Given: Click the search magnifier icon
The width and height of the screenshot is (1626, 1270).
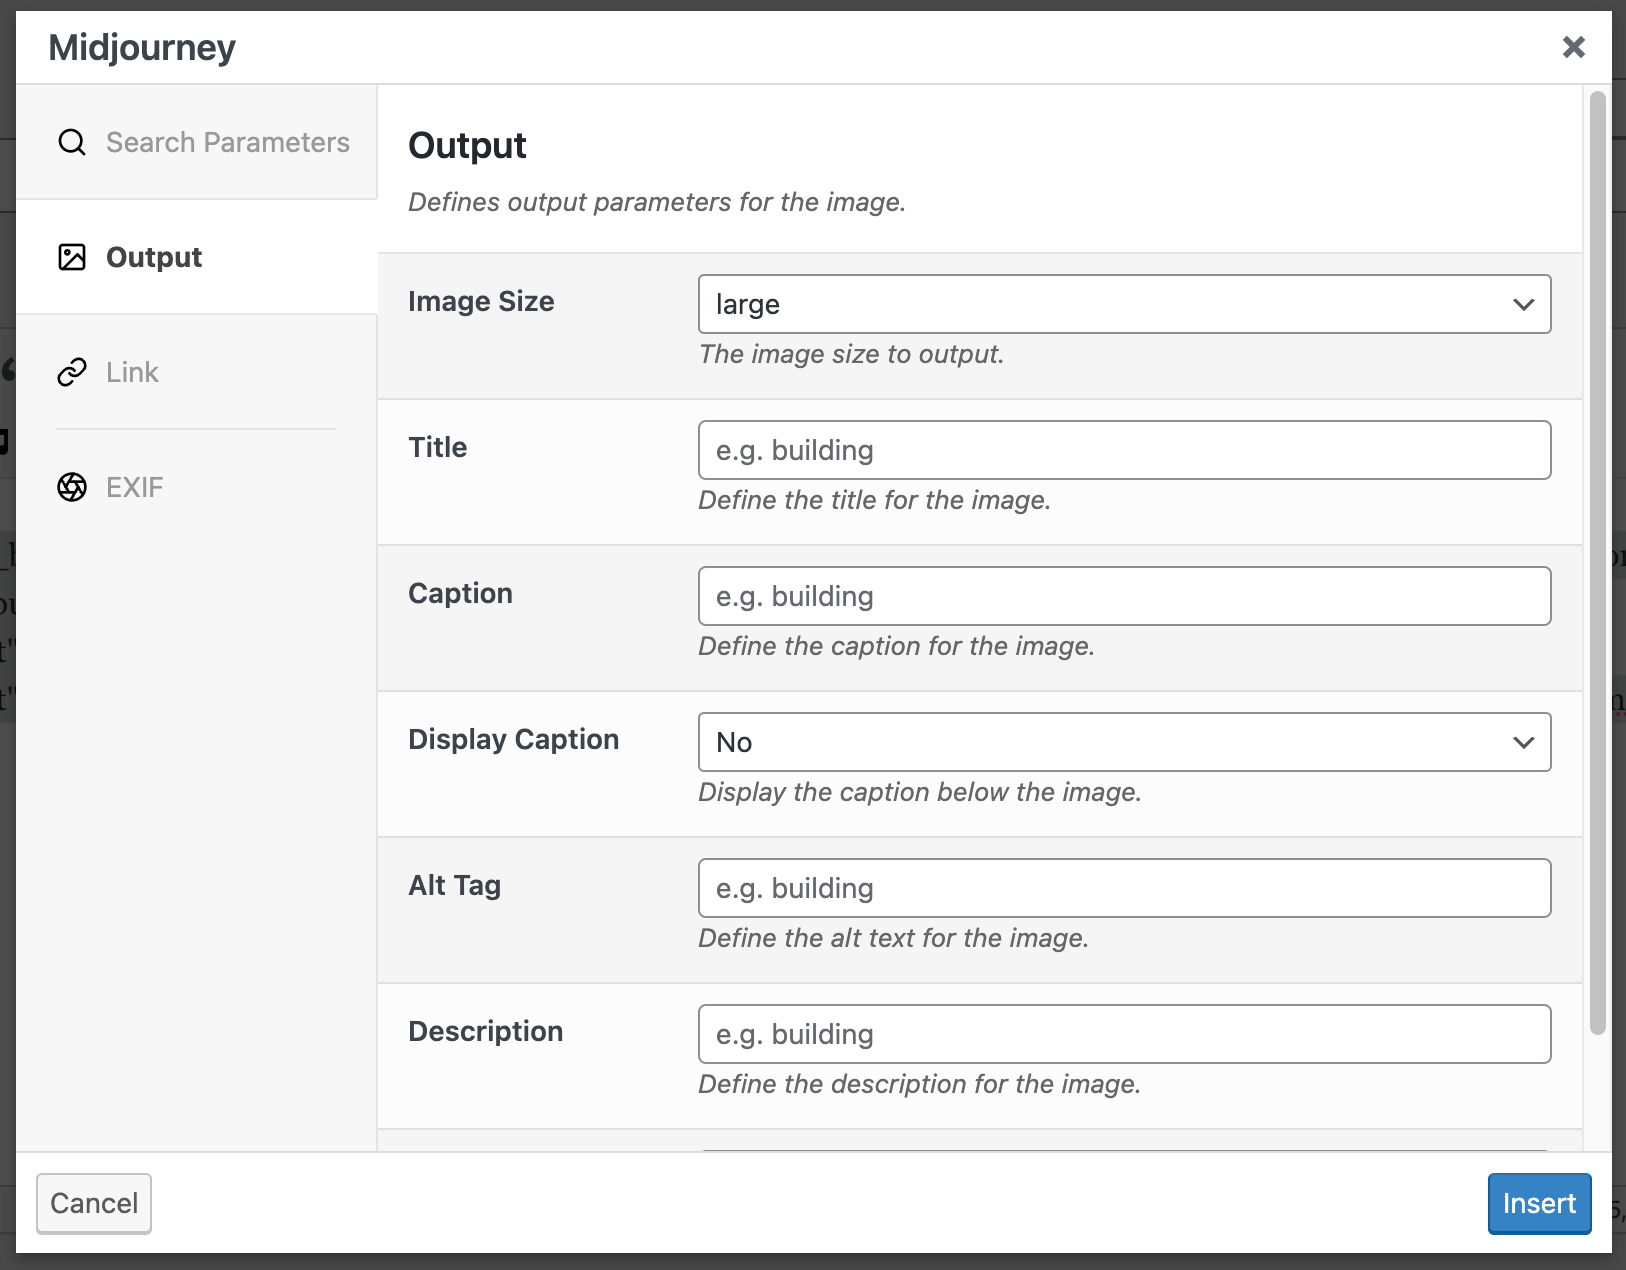Looking at the screenshot, I should (72, 142).
